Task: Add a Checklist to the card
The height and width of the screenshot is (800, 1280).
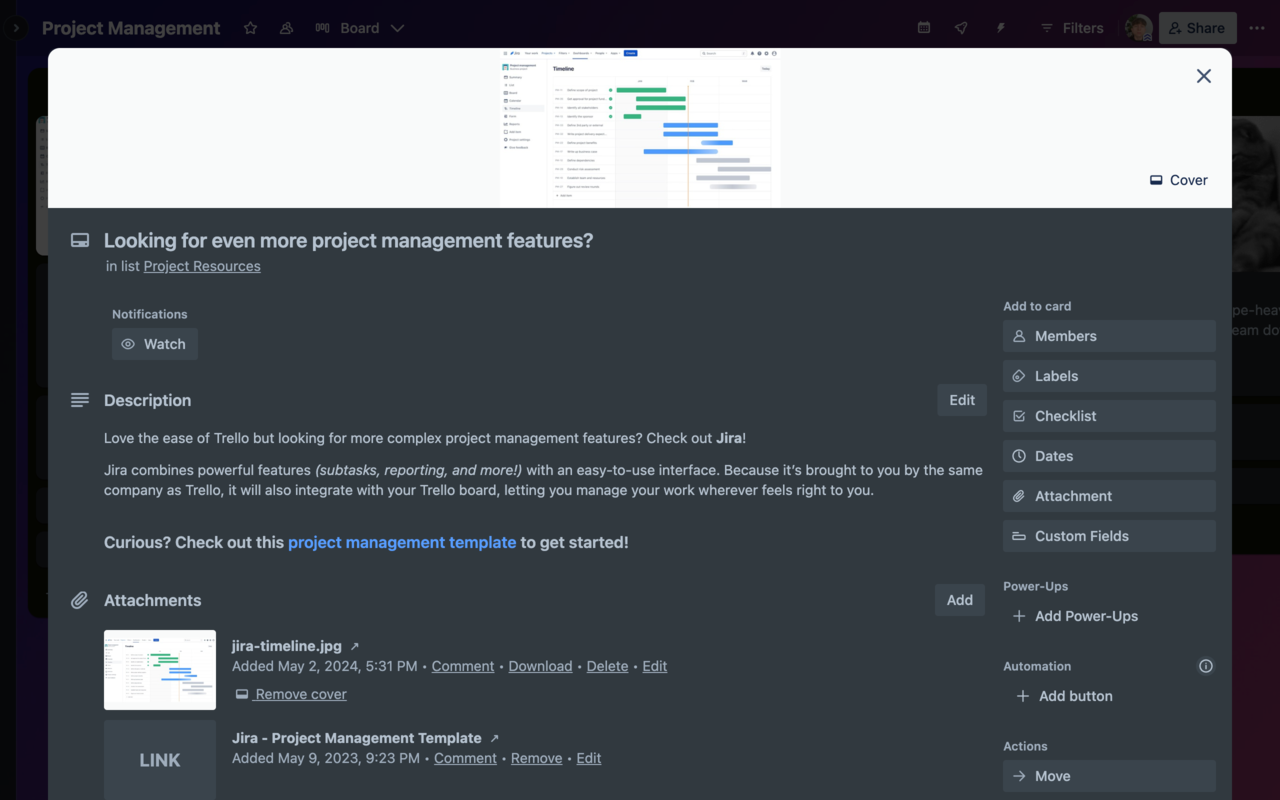Action: click(1108, 416)
